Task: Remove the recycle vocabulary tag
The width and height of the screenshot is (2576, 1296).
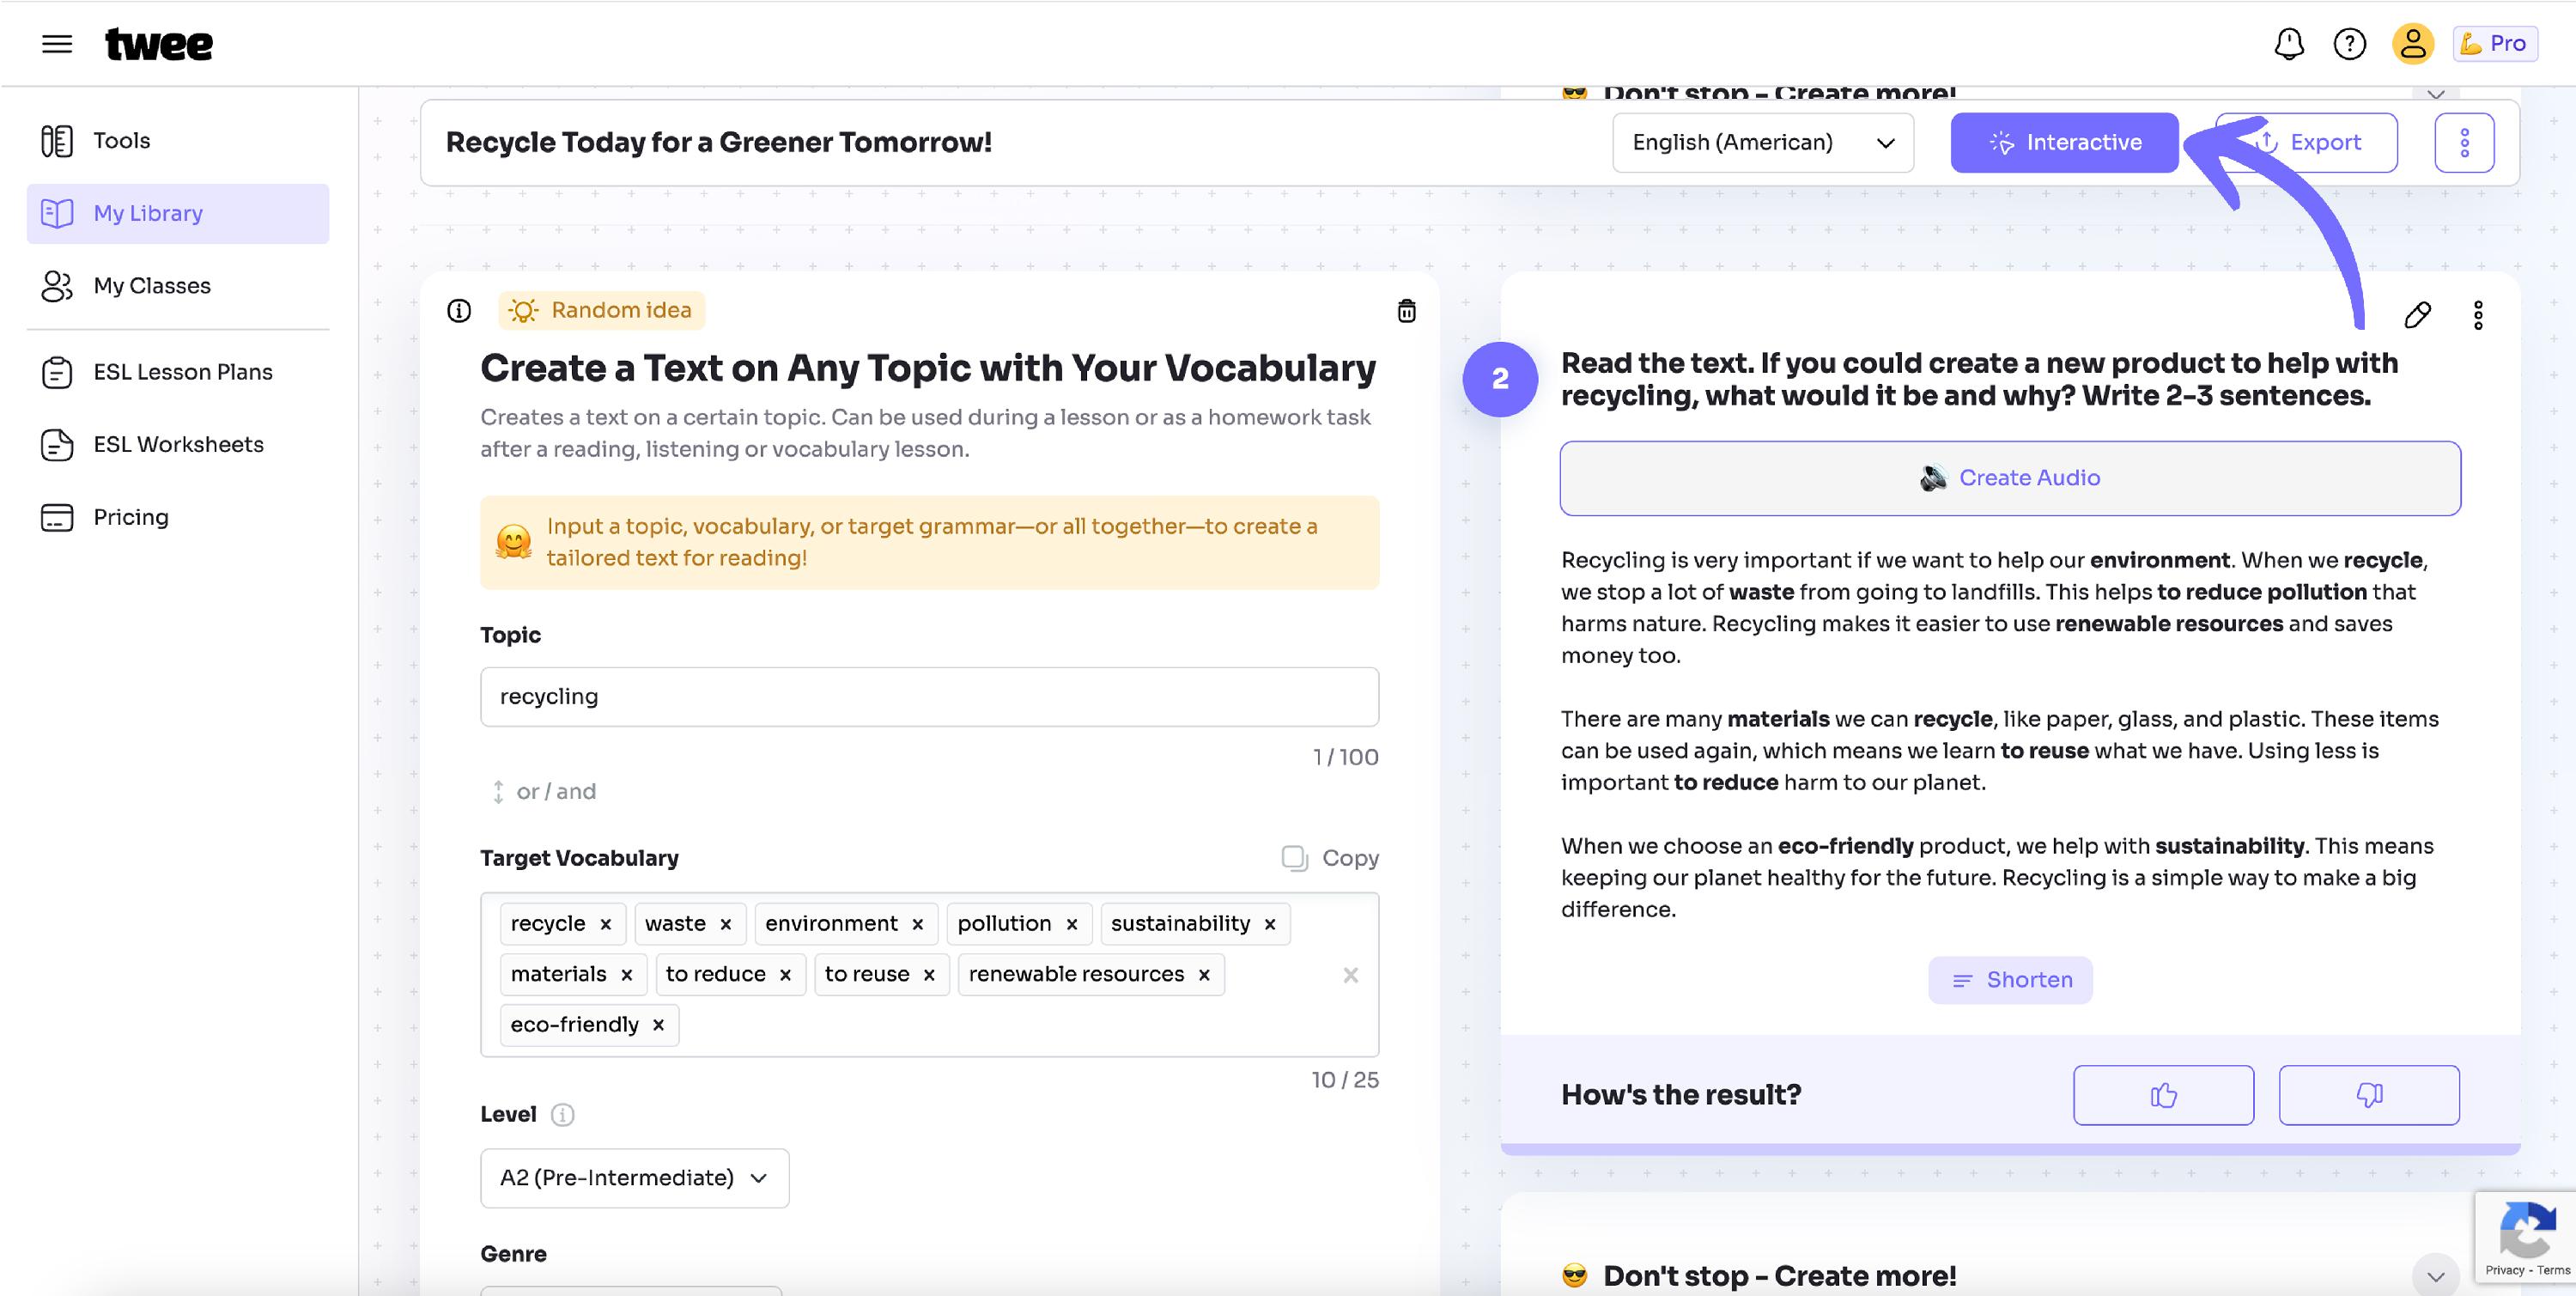Action: coord(605,924)
